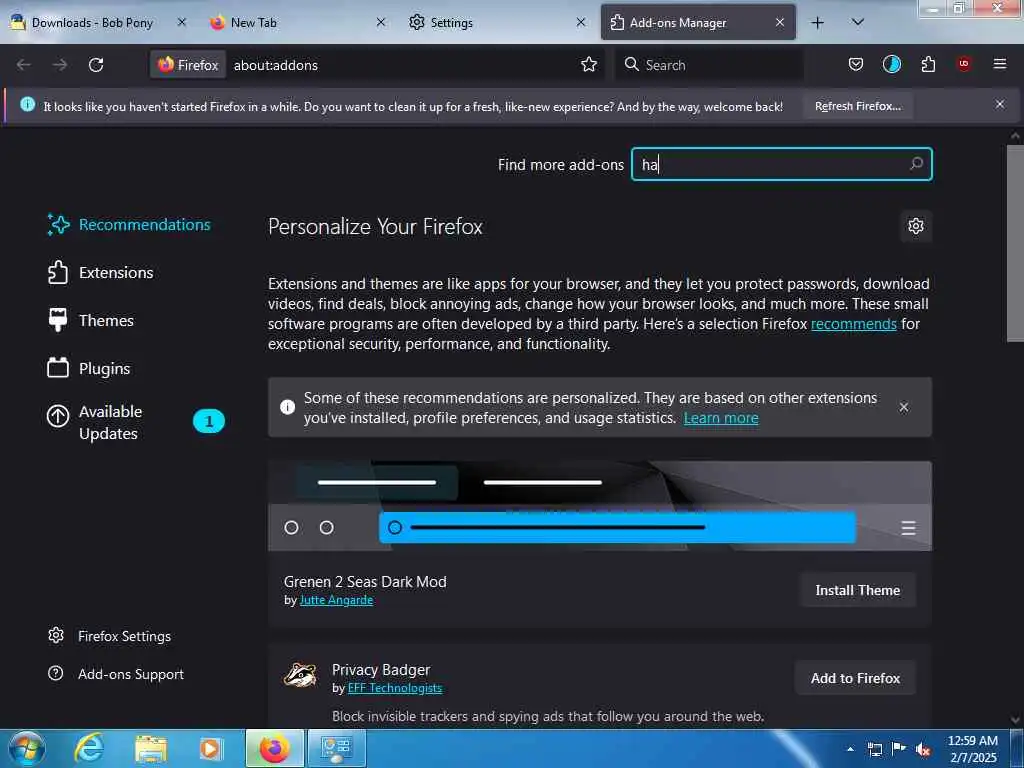The height and width of the screenshot is (768, 1024).
Task: Open Available Updates in sidebar
Action: 110,422
